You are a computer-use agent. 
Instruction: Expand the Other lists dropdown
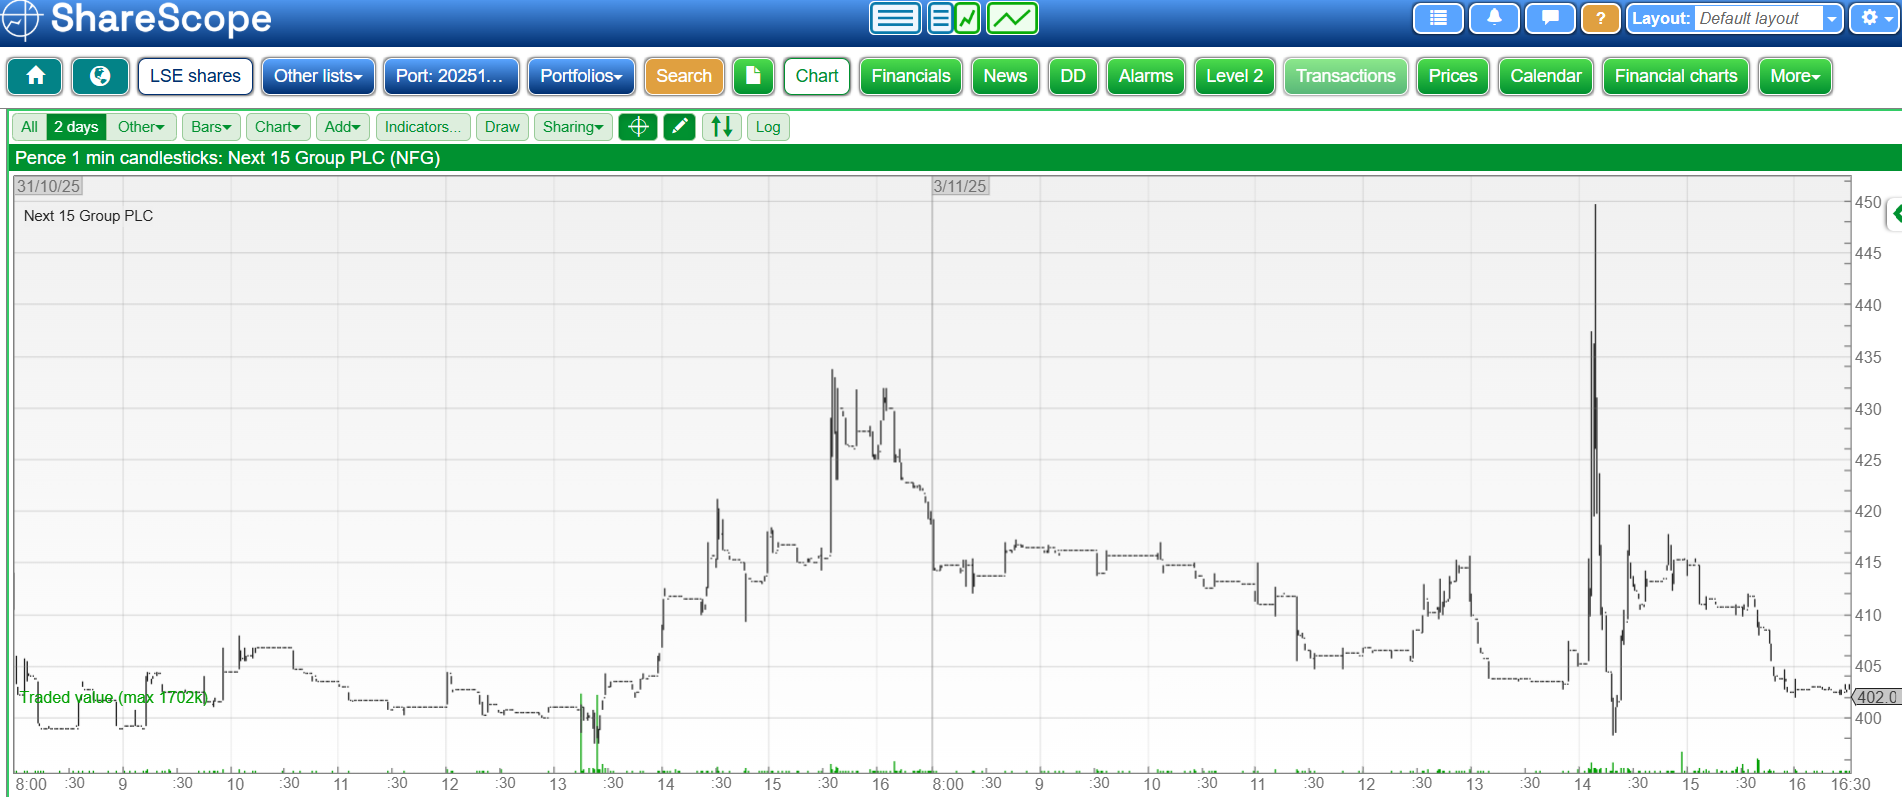click(318, 76)
